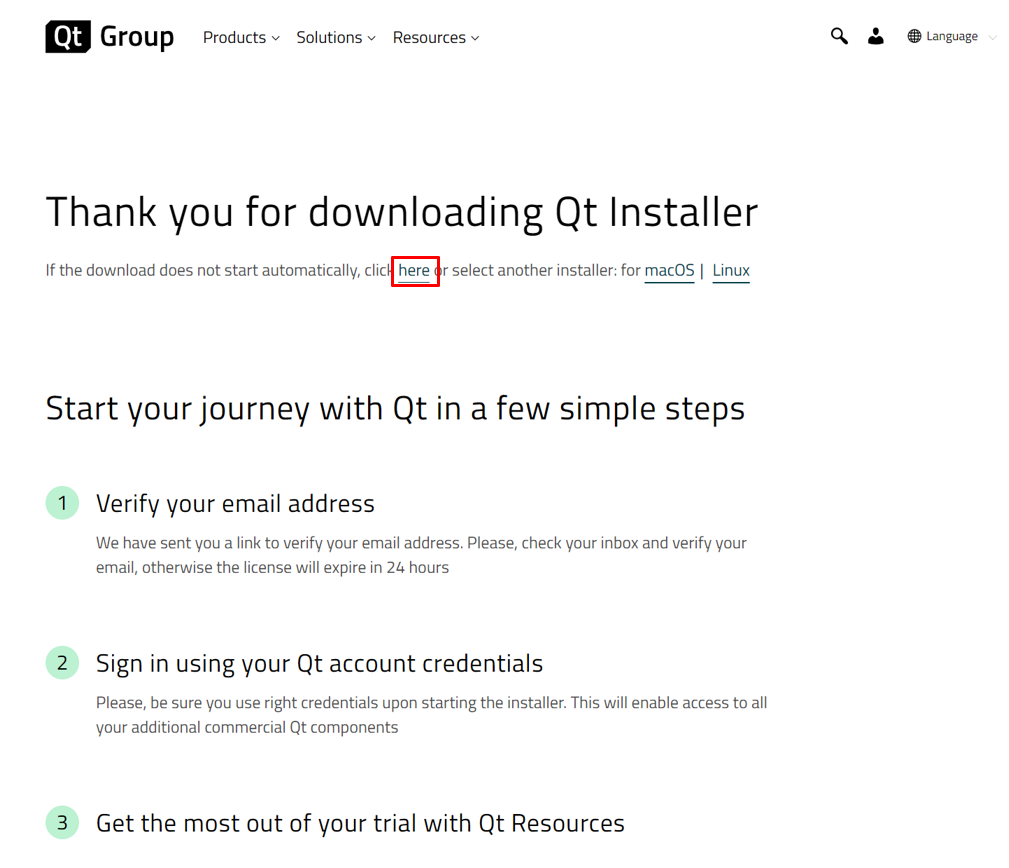Select the macOS installer link
This screenshot has height=868, width=1009.
click(669, 271)
